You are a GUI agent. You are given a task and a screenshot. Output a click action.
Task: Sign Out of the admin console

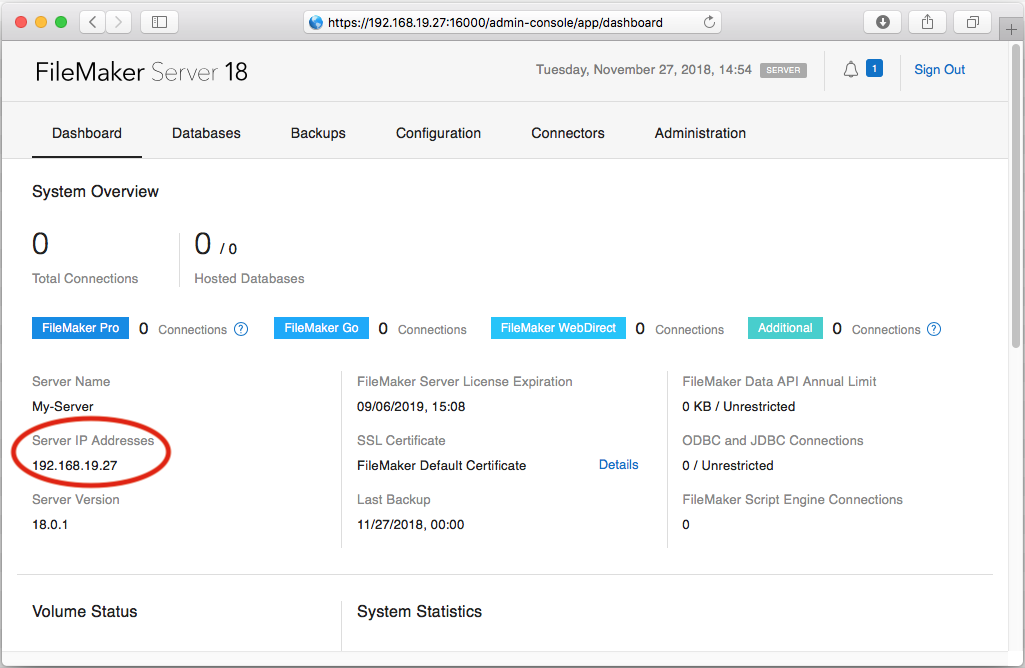939,69
